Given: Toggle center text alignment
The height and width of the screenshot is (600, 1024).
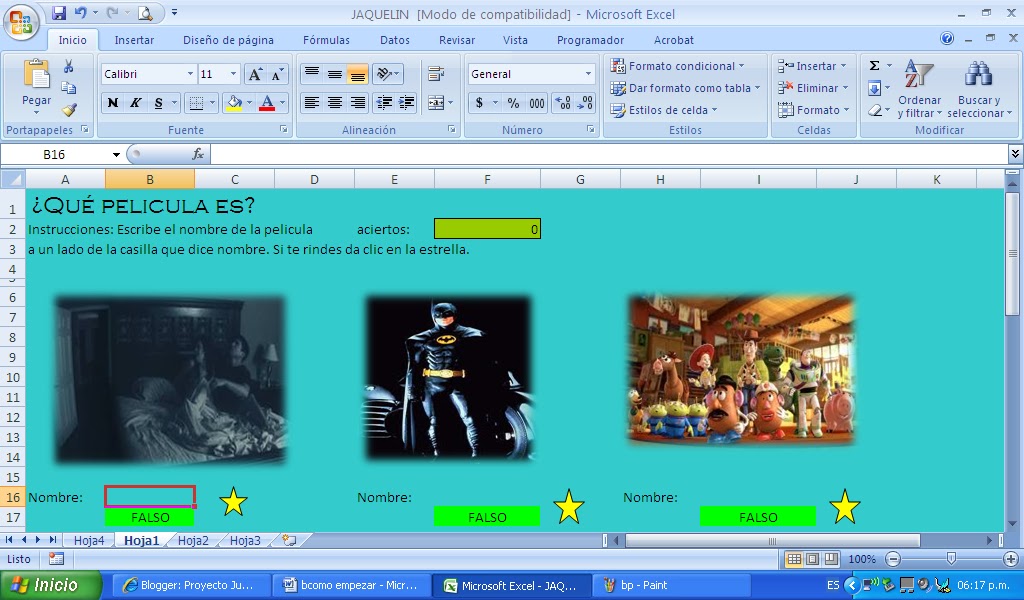Looking at the screenshot, I should pos(334,101).
